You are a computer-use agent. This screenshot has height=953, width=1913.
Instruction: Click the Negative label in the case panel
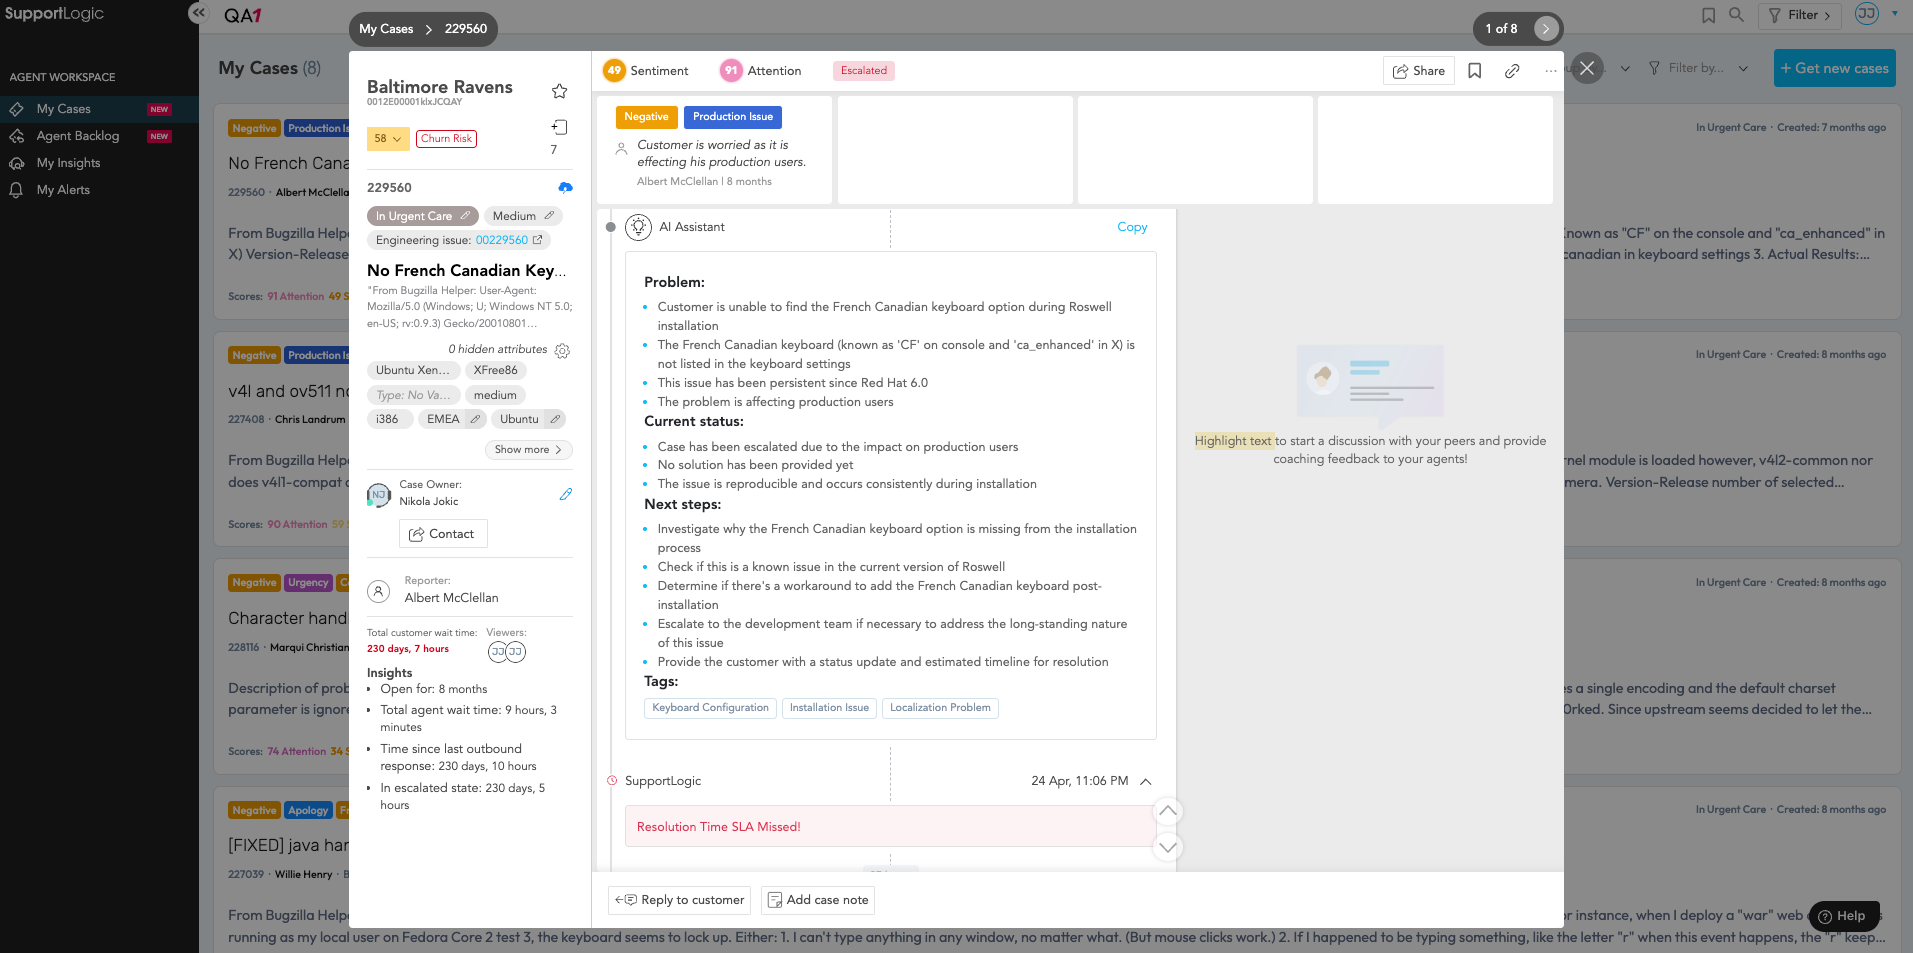[x=646, y=117]
